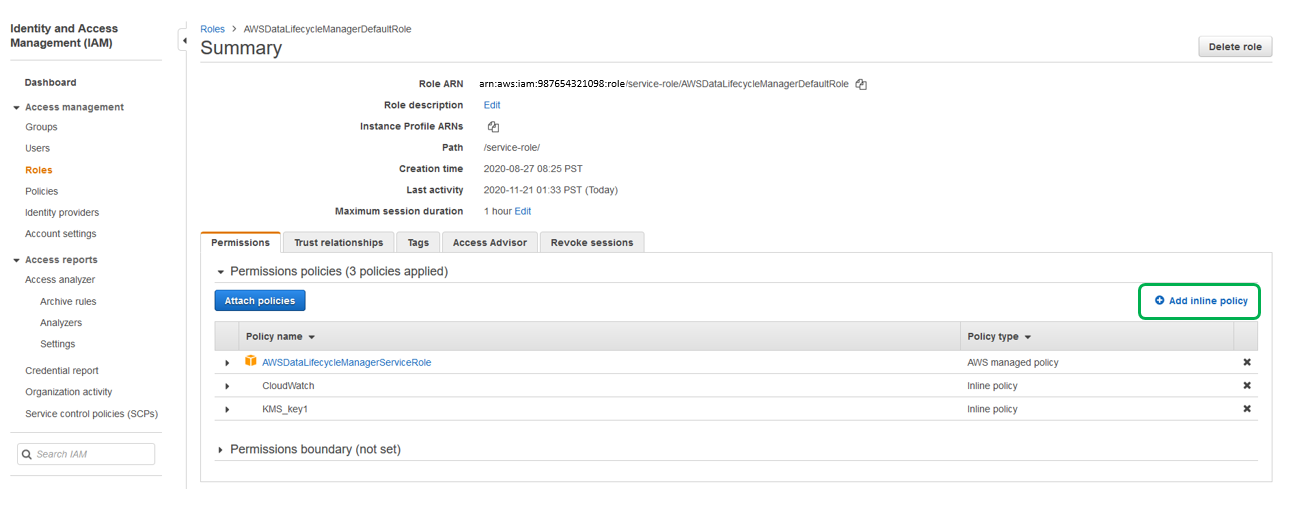Open Policies in sidebar
Image resolution: width=1293 pixels, height=510 pixels.
click(x=42, y=191)
